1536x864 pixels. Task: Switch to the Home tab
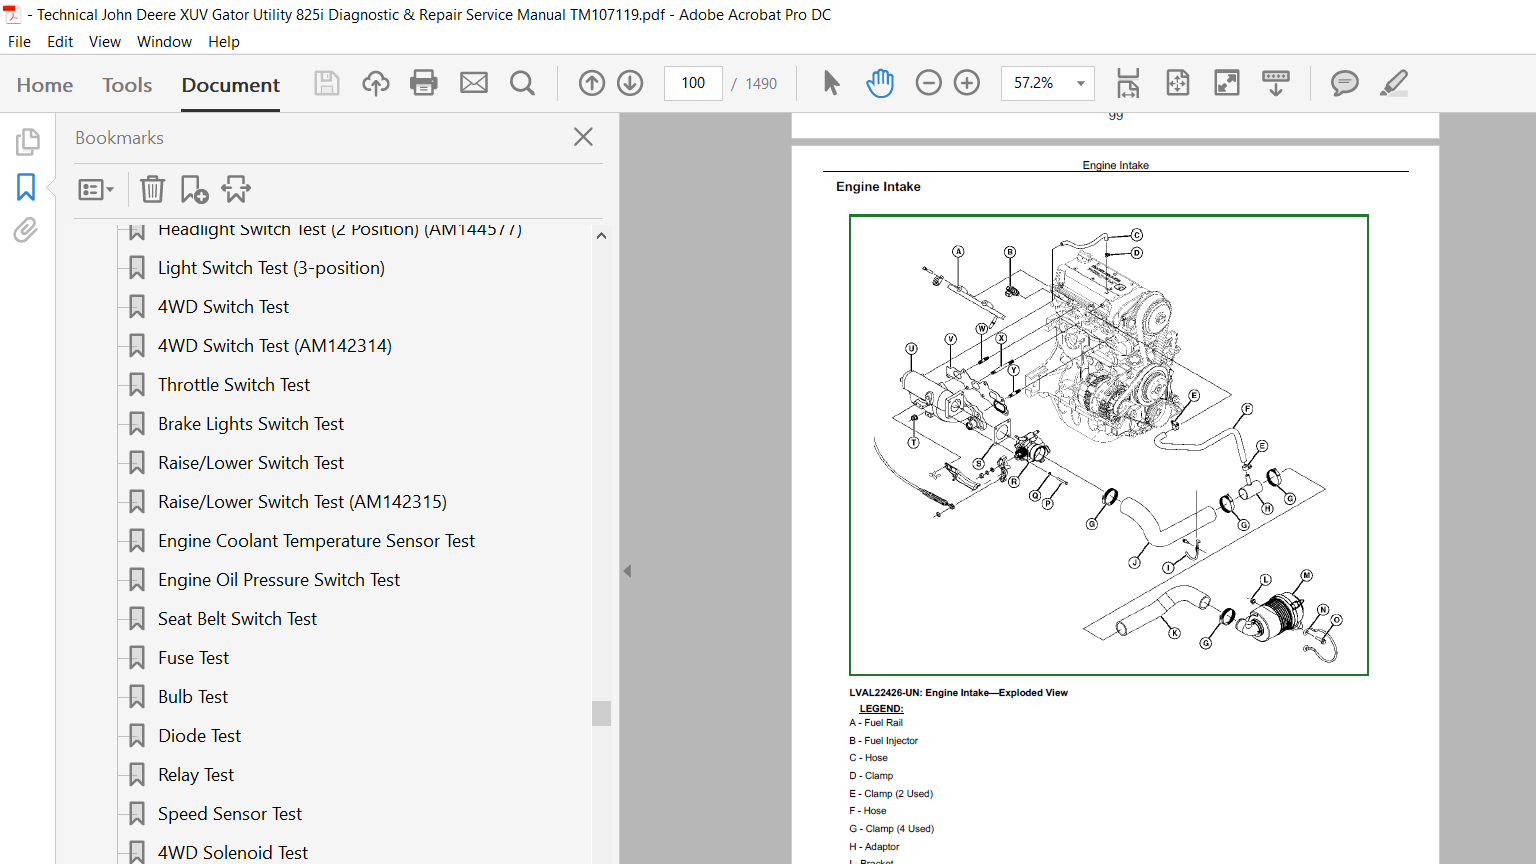(x=45, y=85)
